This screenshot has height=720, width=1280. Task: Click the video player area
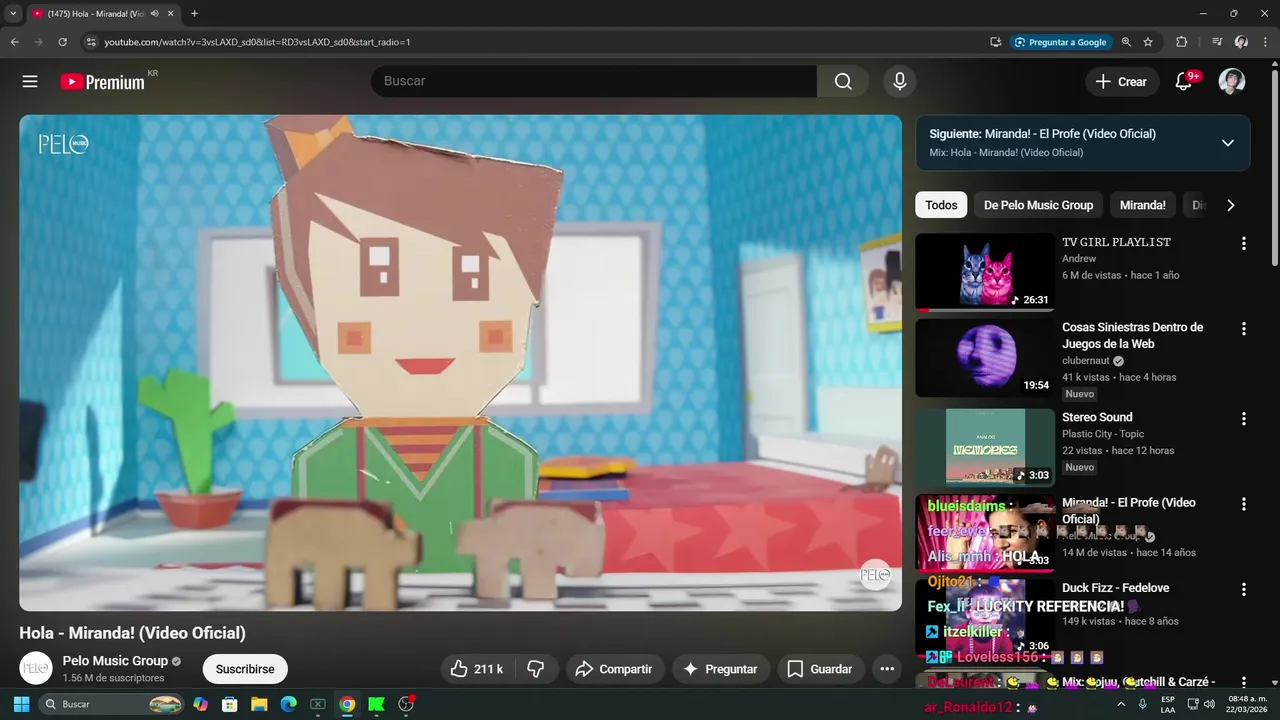click(460, 362)
